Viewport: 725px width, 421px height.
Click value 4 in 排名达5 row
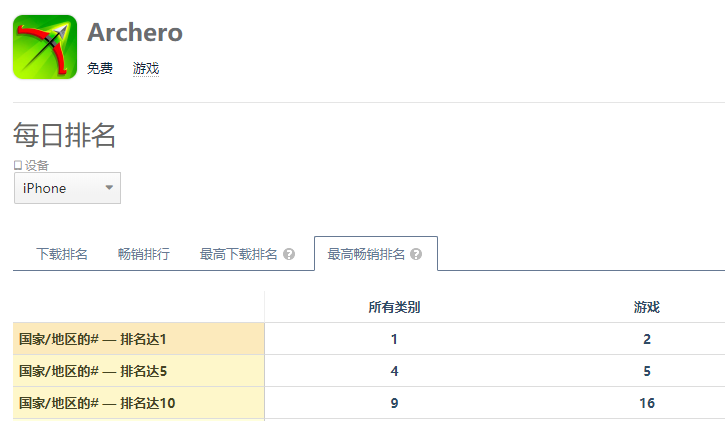(394, 371)
